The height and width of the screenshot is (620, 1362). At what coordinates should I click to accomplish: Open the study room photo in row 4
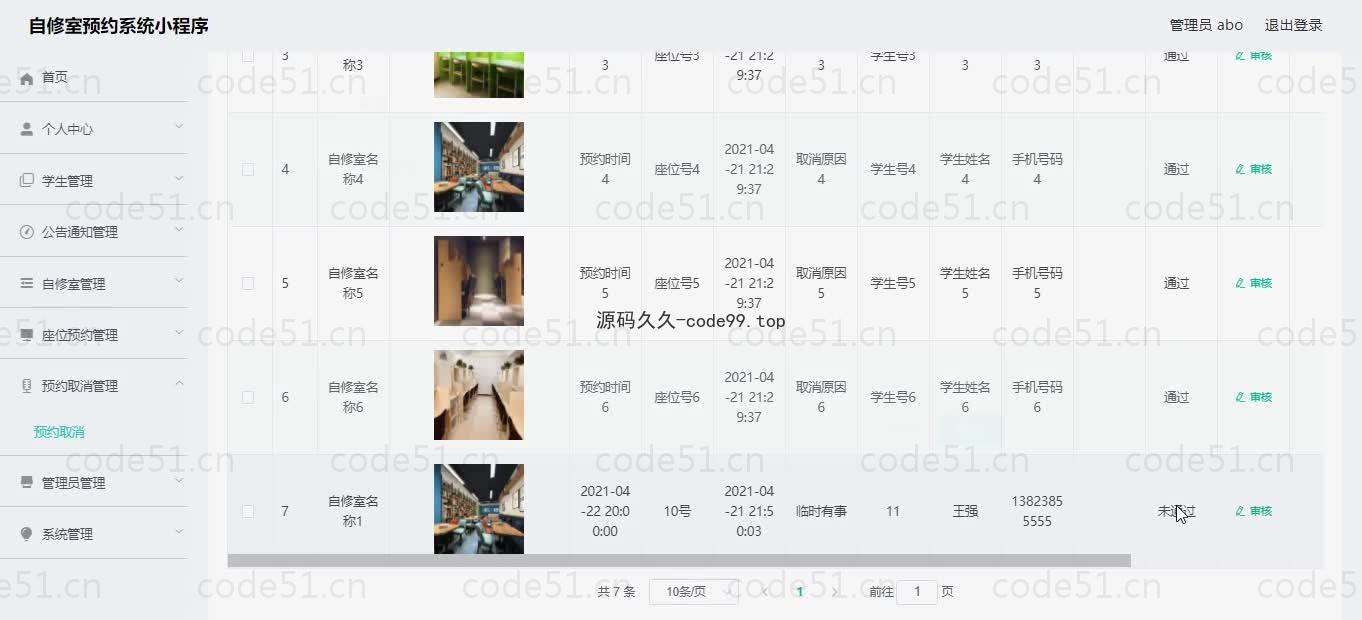click(479, 167)
